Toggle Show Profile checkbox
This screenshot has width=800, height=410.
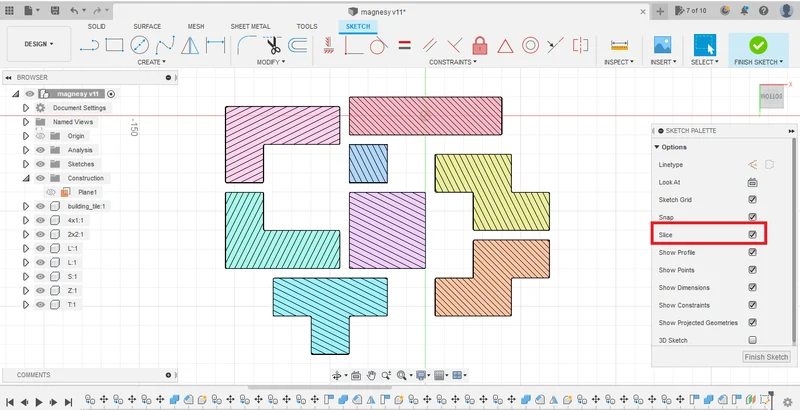[753, 252]
